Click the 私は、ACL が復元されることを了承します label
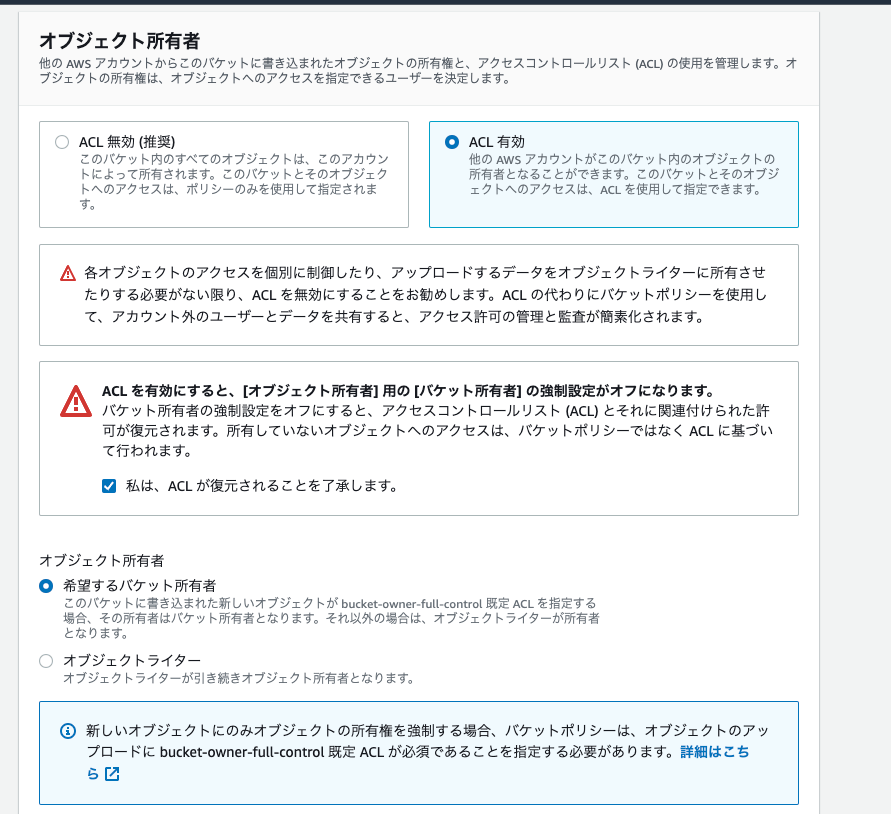This screenshot has width=891, height=814. coord(261,486)
